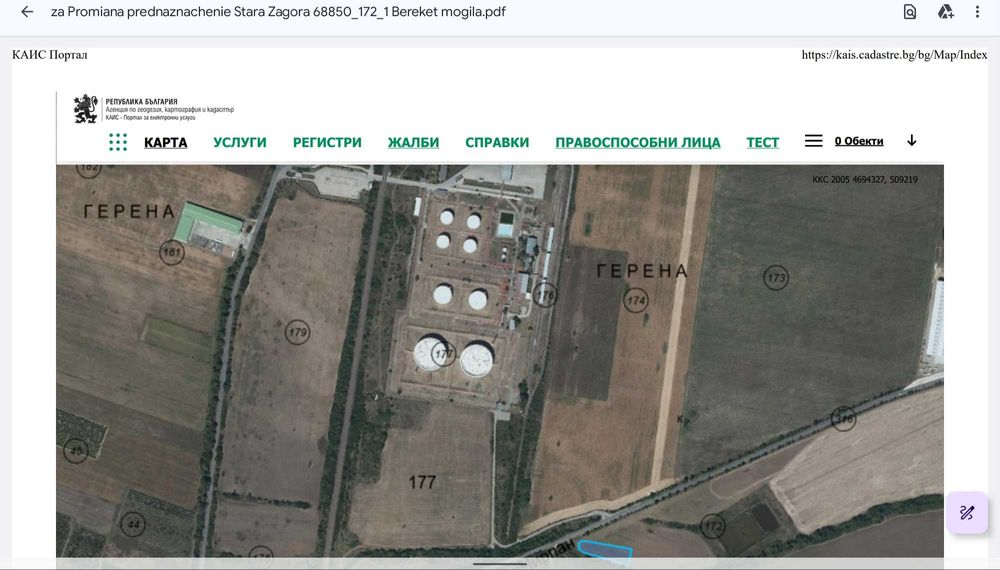This screenshot has width=1000, height=570.
Task: Go to the ЖАЛБИ section
Action: click(x=413, y=142)
